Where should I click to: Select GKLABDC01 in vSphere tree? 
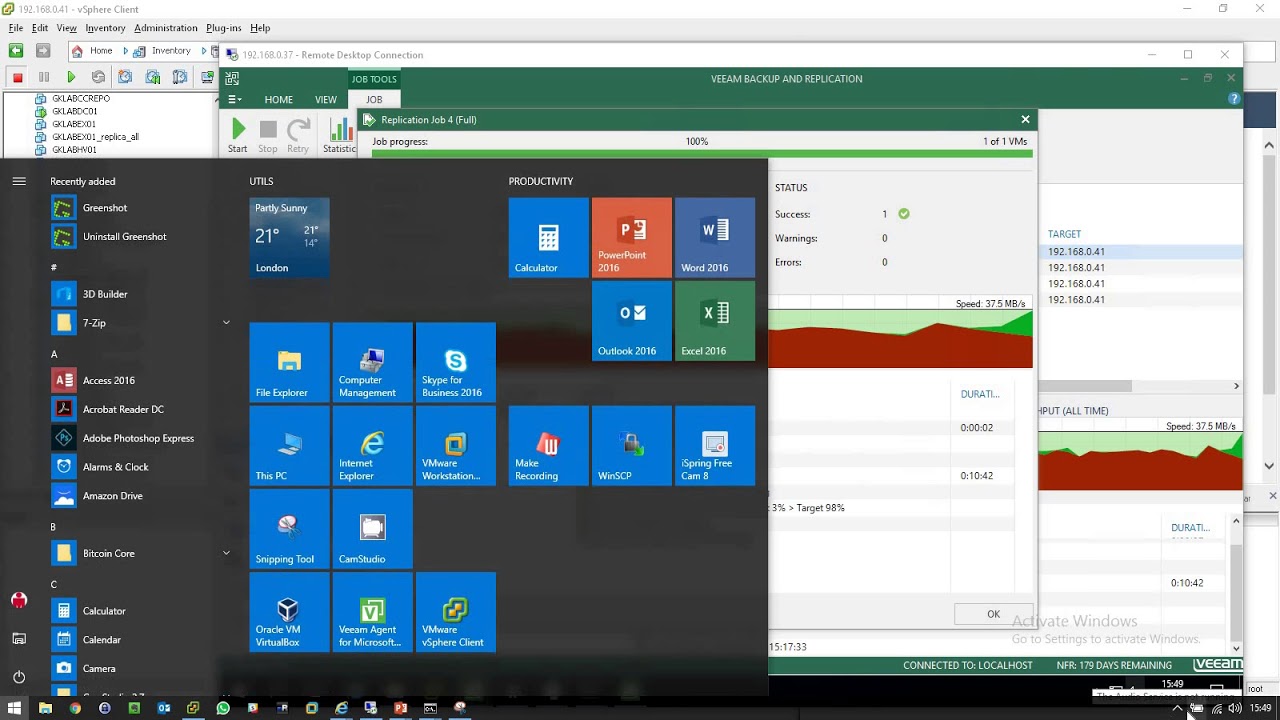pyautogui.click(x=75, y=112)
